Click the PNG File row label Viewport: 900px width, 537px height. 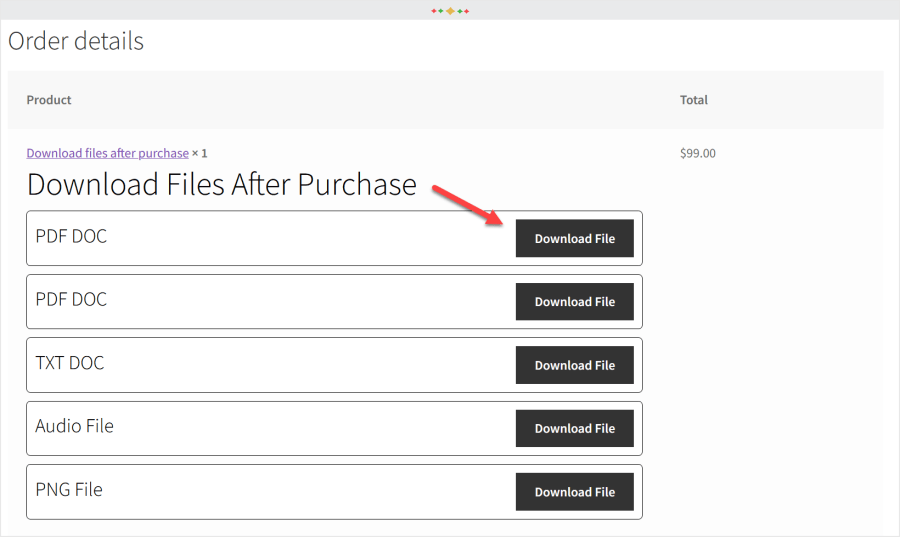69,490
